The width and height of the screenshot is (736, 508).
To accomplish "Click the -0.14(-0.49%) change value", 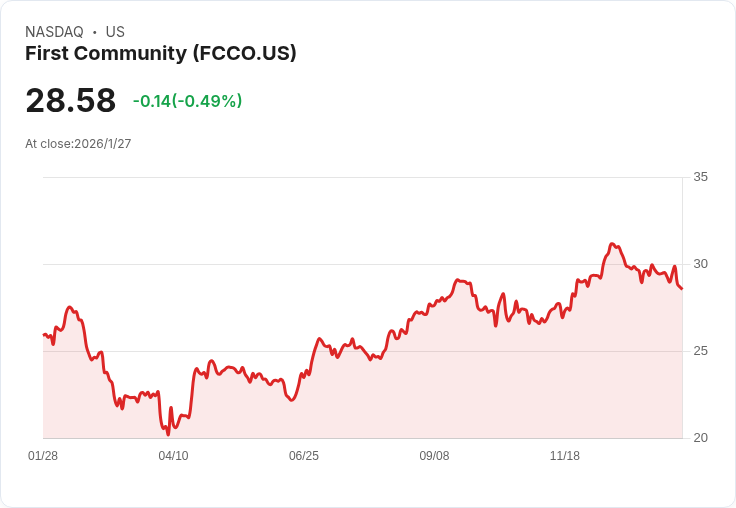I will [187, 101].
